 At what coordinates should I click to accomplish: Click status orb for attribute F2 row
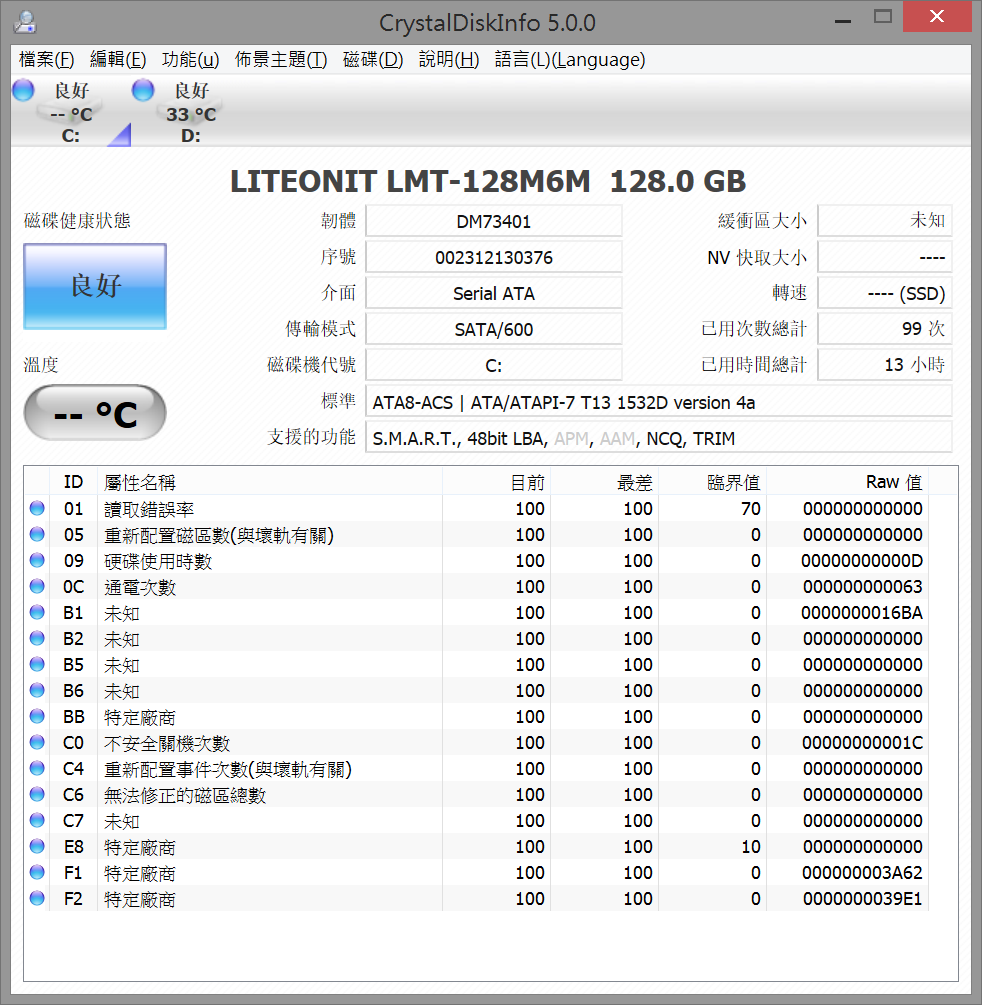click(37, 899)
